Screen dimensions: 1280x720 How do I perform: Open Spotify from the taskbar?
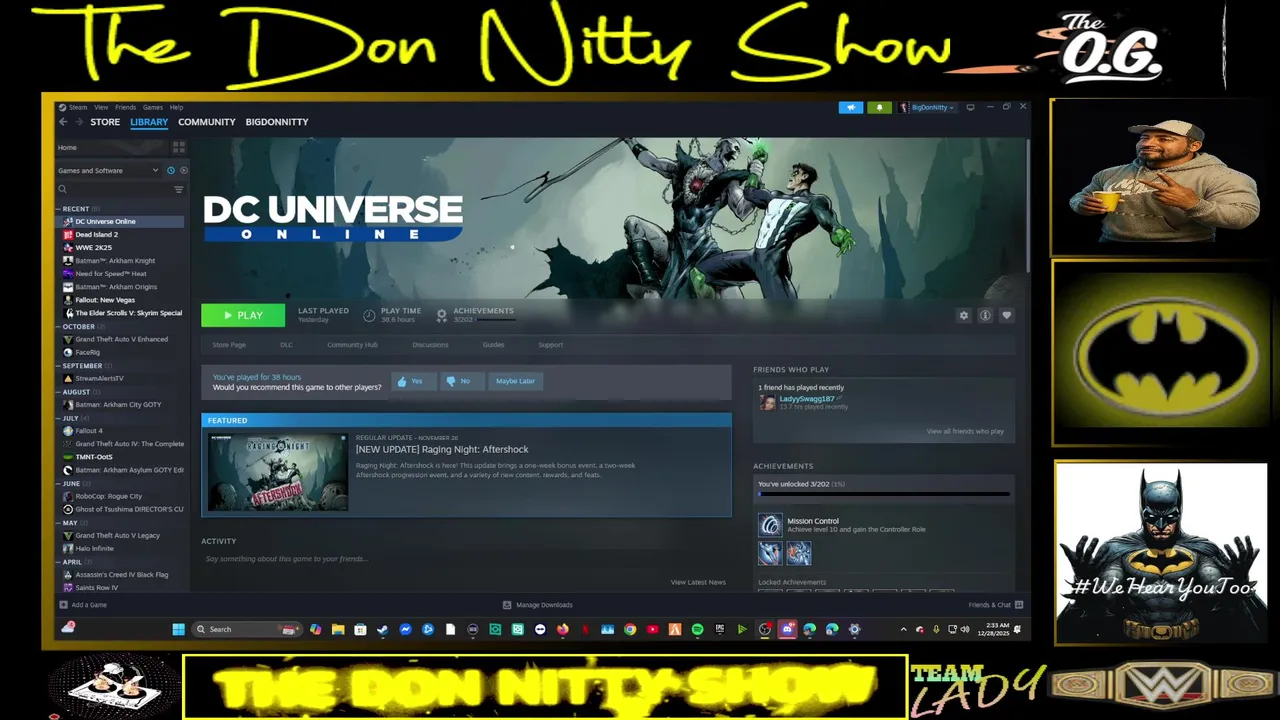pos(697,629)
